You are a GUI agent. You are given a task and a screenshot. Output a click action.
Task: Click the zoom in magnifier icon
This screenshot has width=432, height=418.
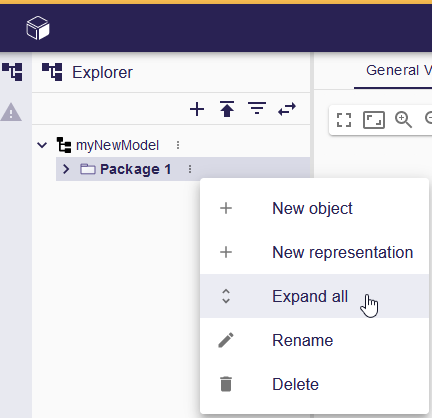click(403, 120)
